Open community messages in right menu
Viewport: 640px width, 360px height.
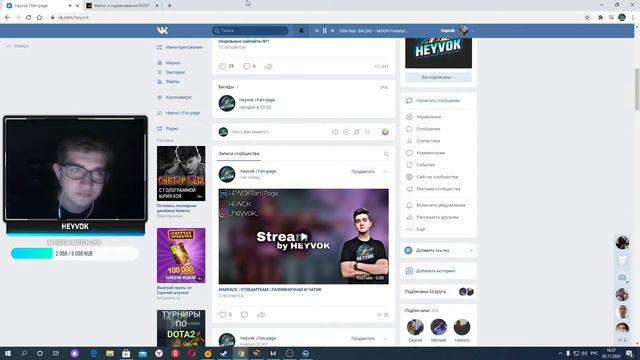[x=428, y=129]
